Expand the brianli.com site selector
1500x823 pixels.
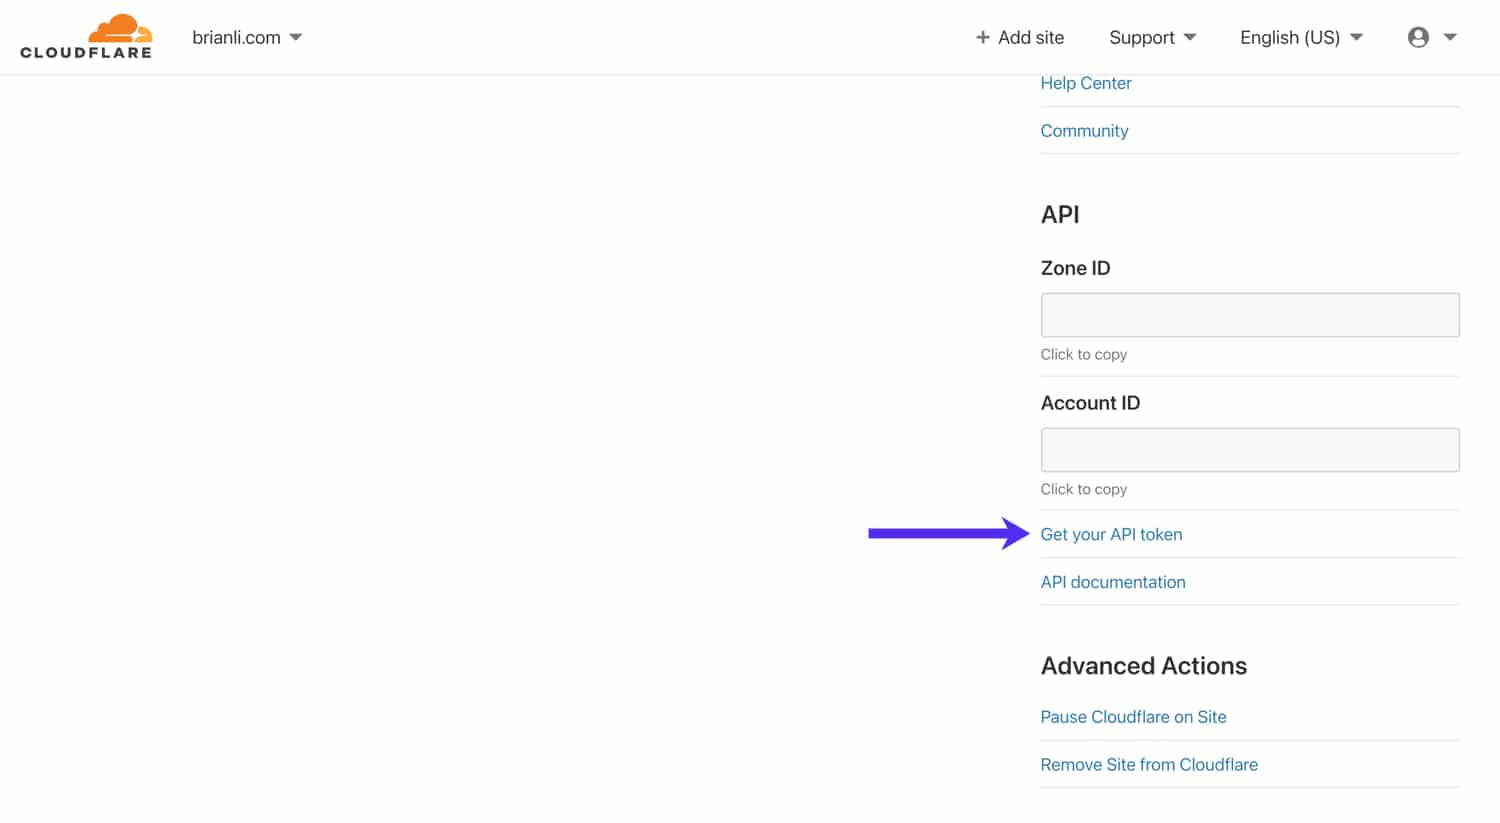pos(296,36)
